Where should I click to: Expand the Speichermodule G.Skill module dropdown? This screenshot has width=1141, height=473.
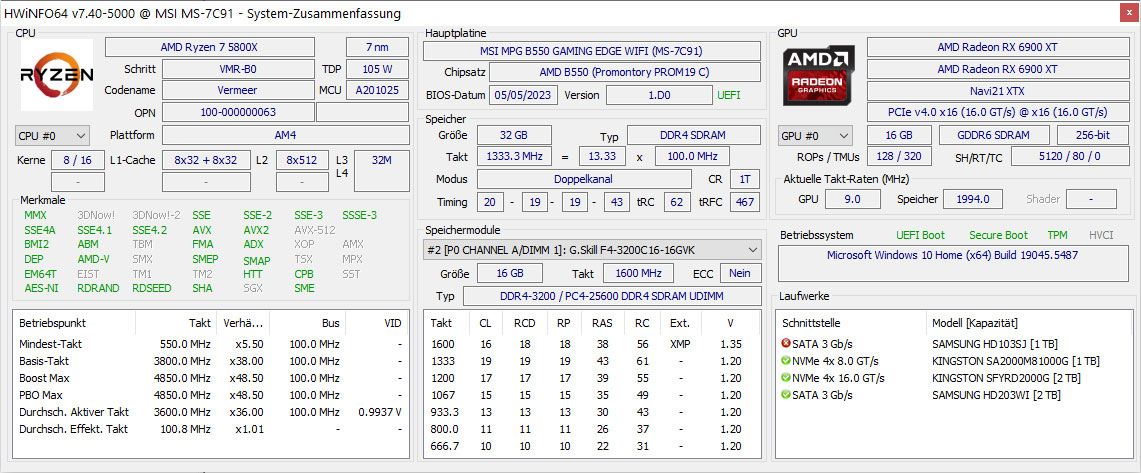[x=592, y=250]
